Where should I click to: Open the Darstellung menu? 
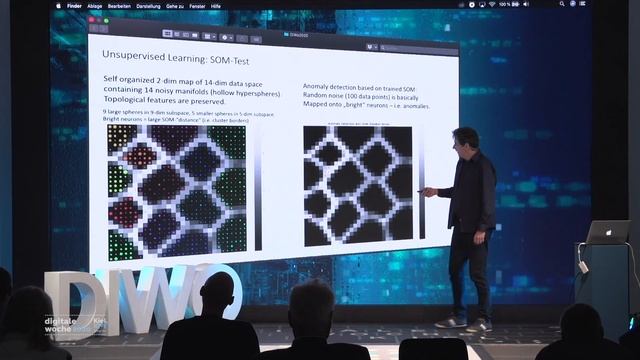(x=148, y=6)
